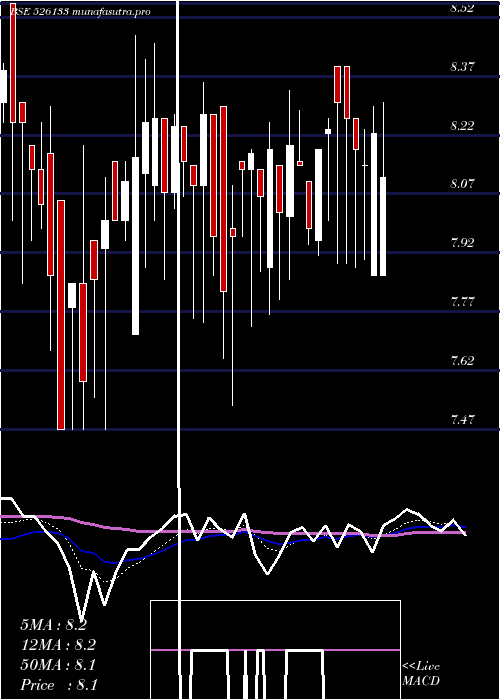
Task: Click the 7.77 price axis label
Action: [462, 302]
